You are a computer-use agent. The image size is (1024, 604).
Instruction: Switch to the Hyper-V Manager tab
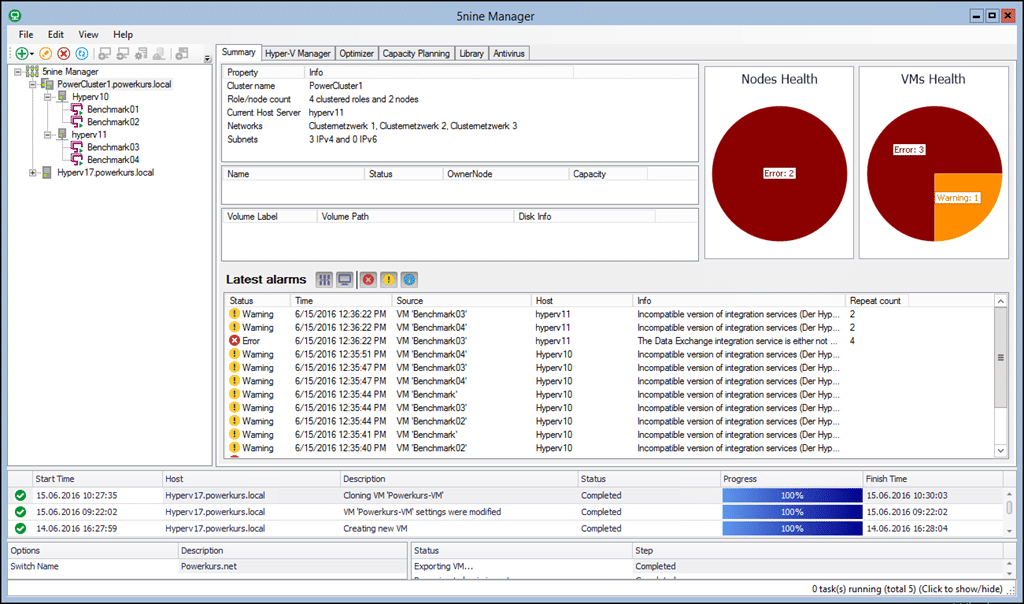(x=298, y=54)
